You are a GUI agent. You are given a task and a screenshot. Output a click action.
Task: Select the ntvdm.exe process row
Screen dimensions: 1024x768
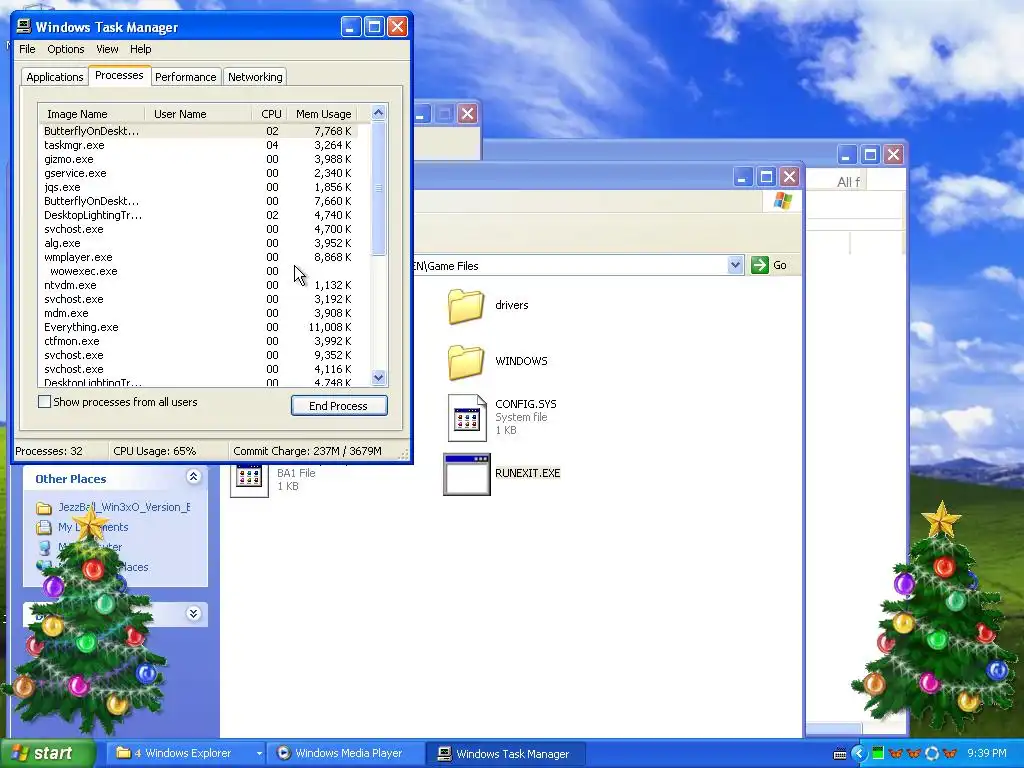(x=198, y=285)
